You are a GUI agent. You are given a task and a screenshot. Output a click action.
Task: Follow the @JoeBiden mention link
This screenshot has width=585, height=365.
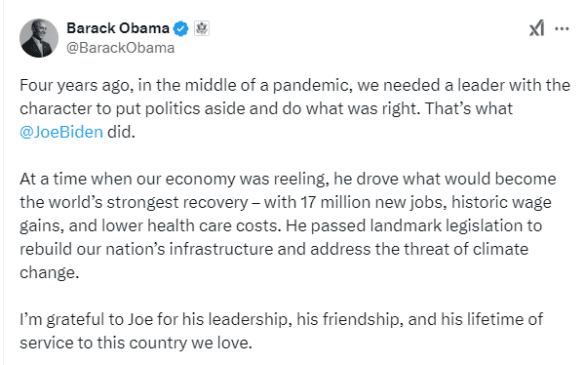point(61,132)
